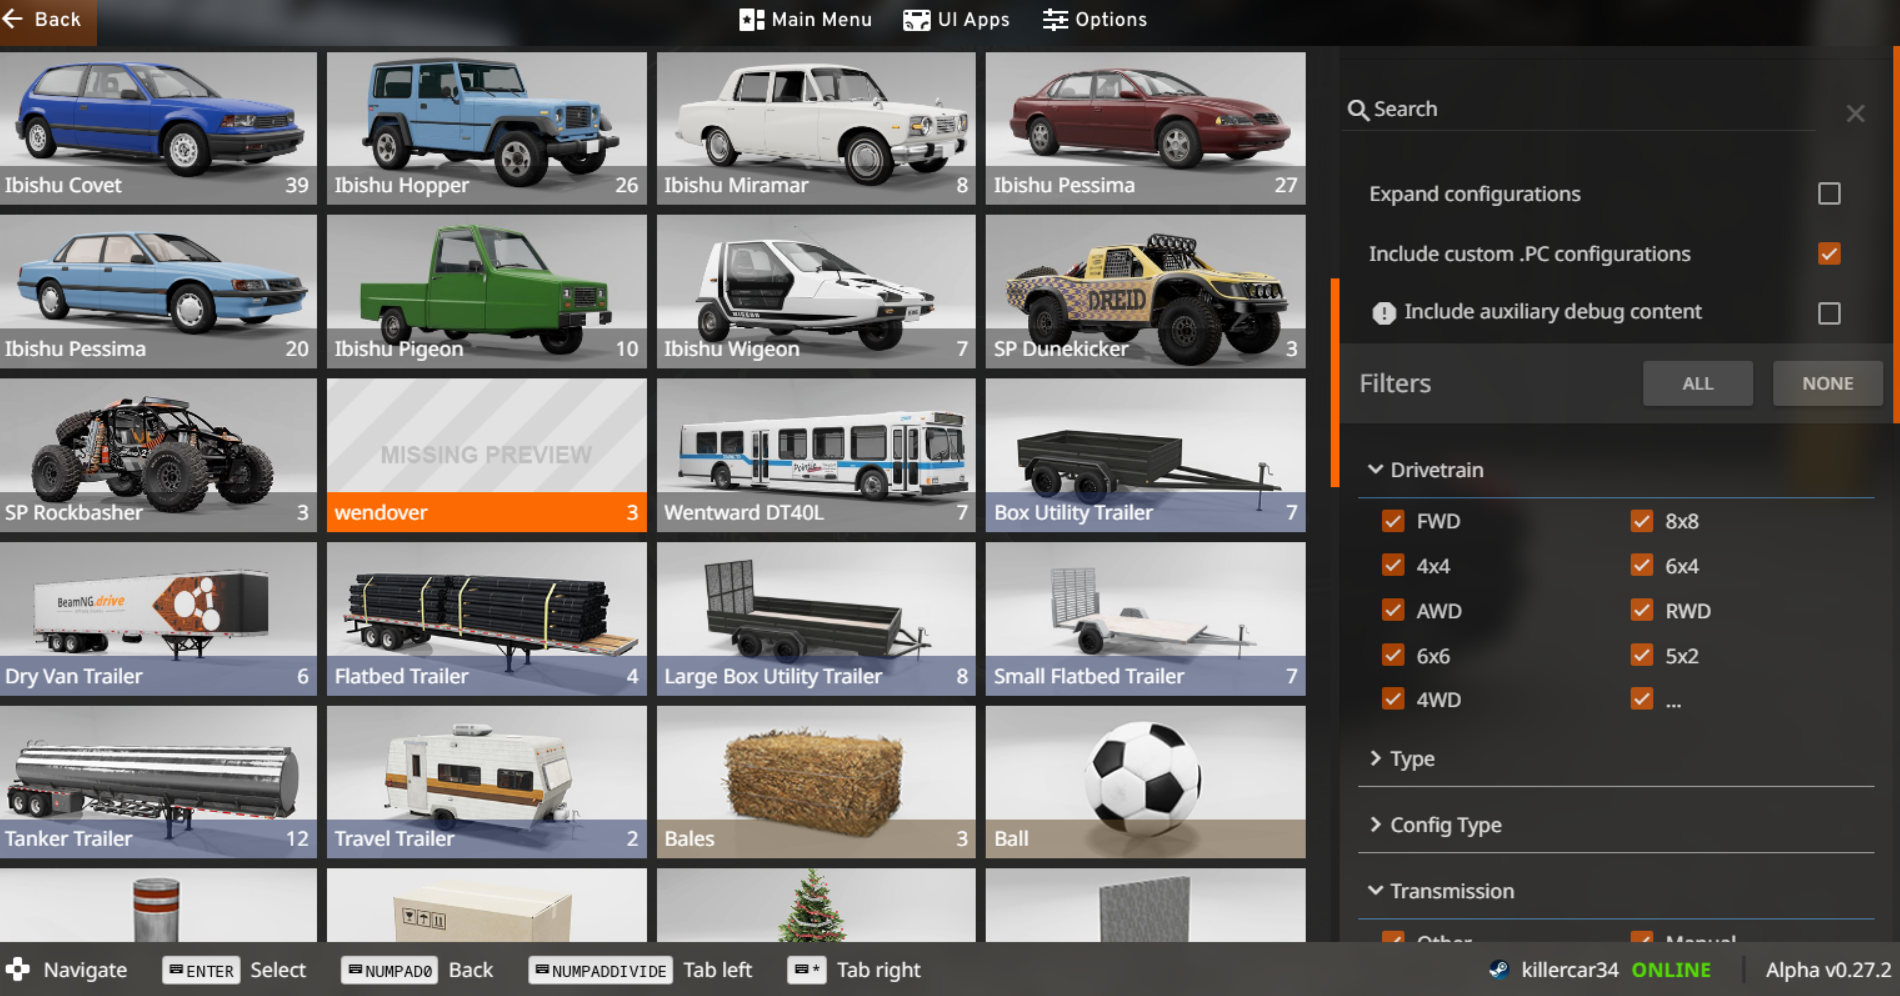Select the Ball prop
Viewport: 1900px width, 996px height.
(1145, 782)
